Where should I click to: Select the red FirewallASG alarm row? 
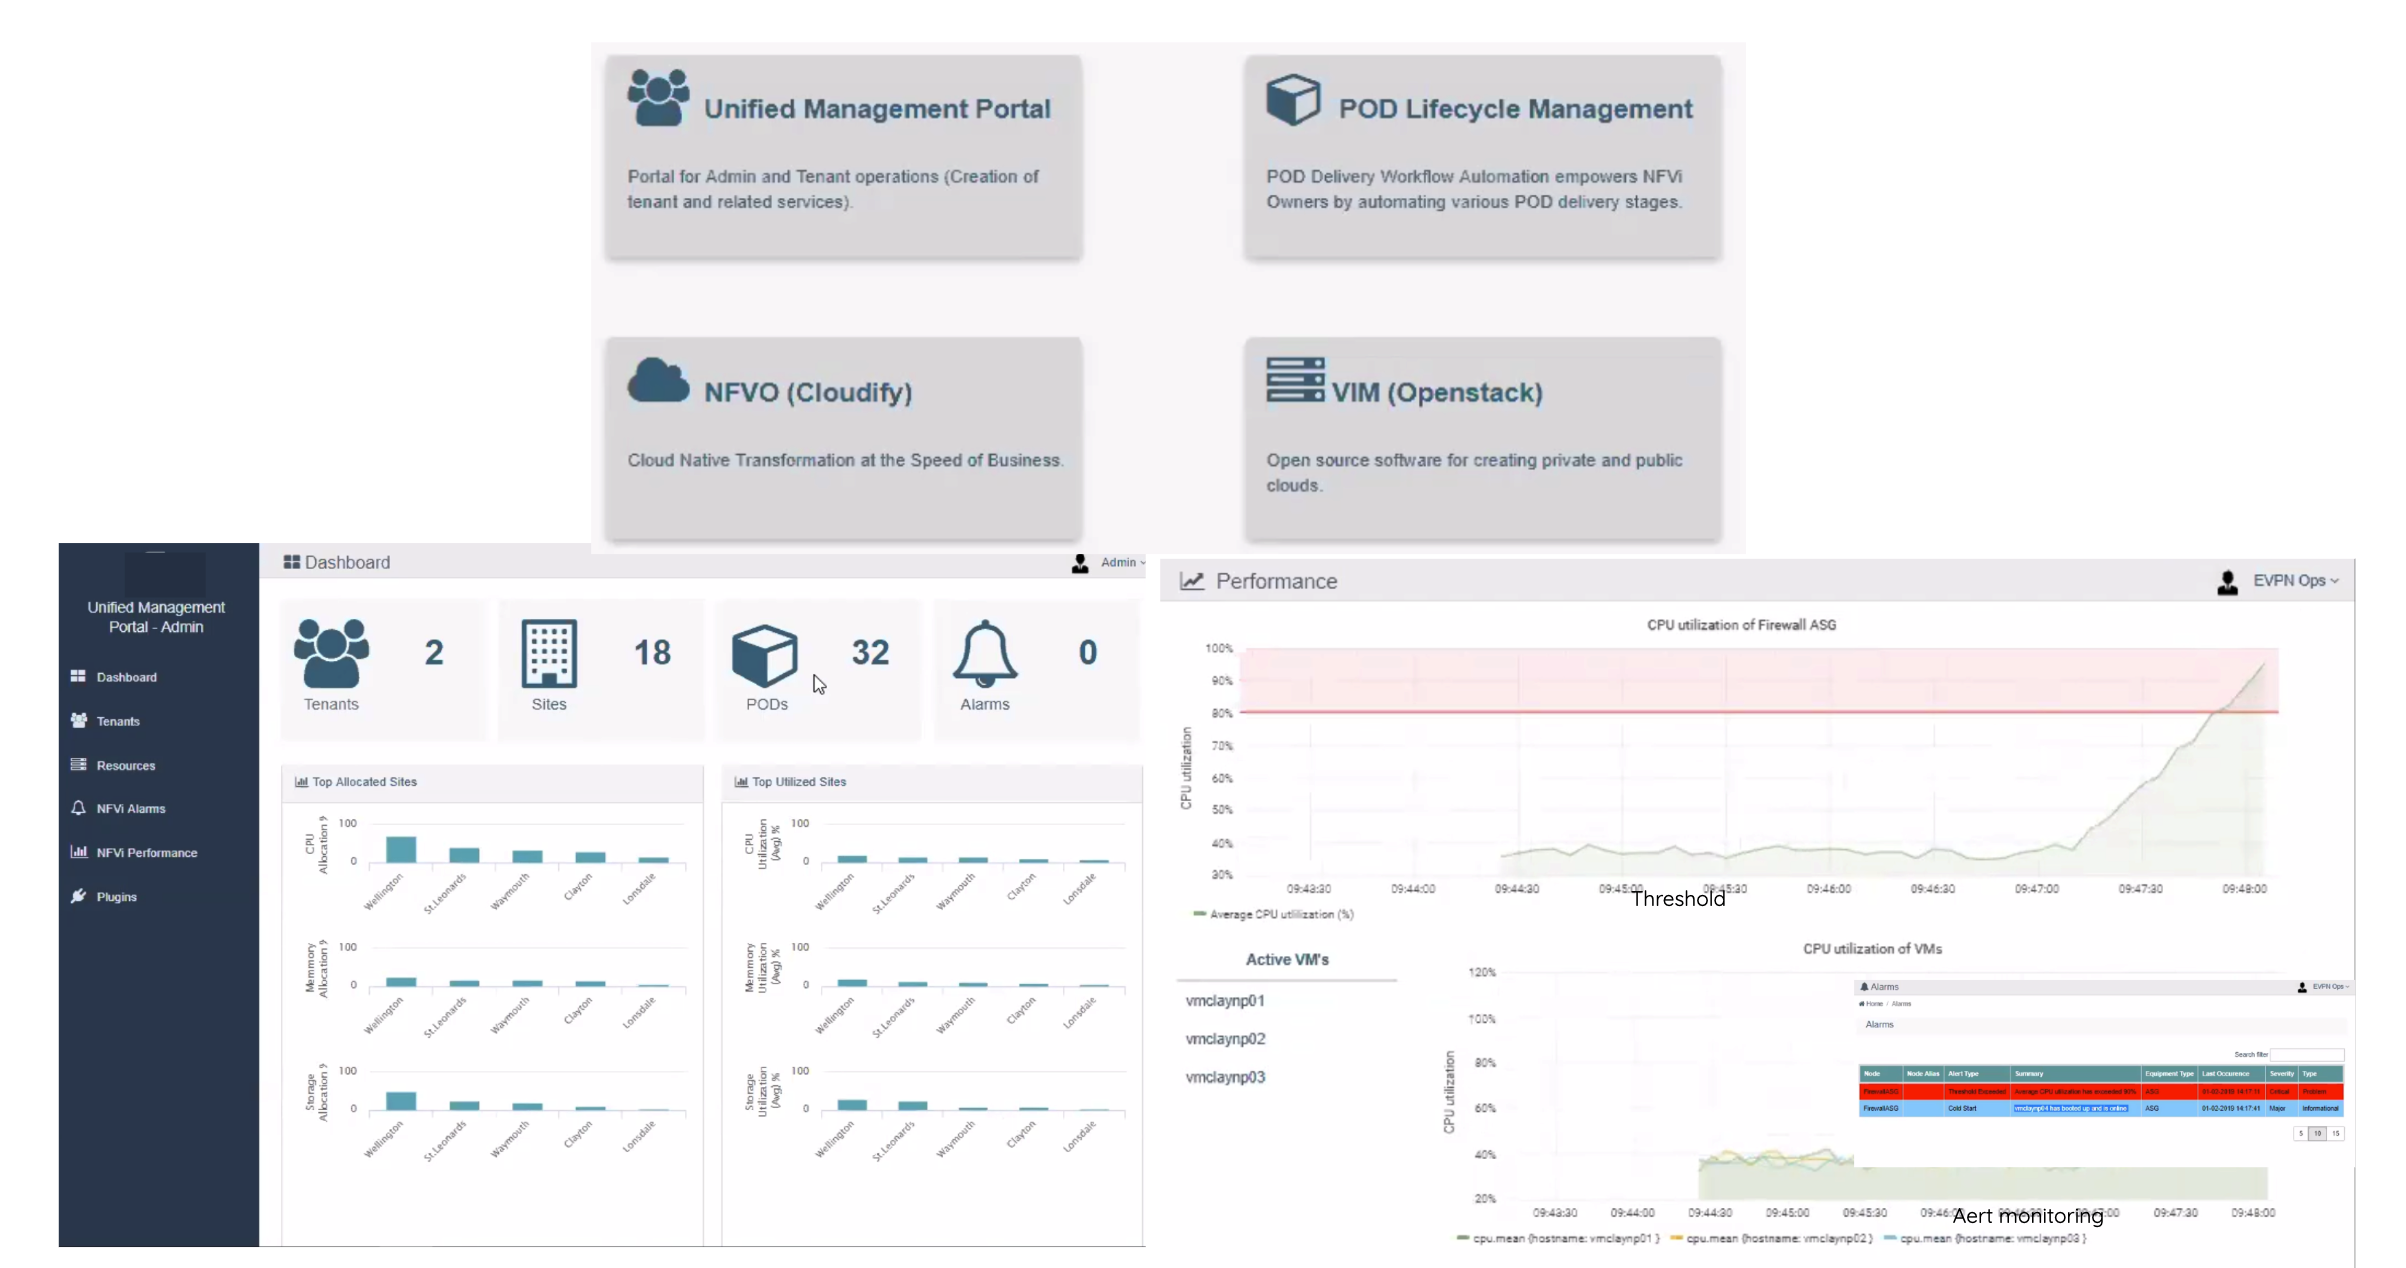tap(2101, 1091)
